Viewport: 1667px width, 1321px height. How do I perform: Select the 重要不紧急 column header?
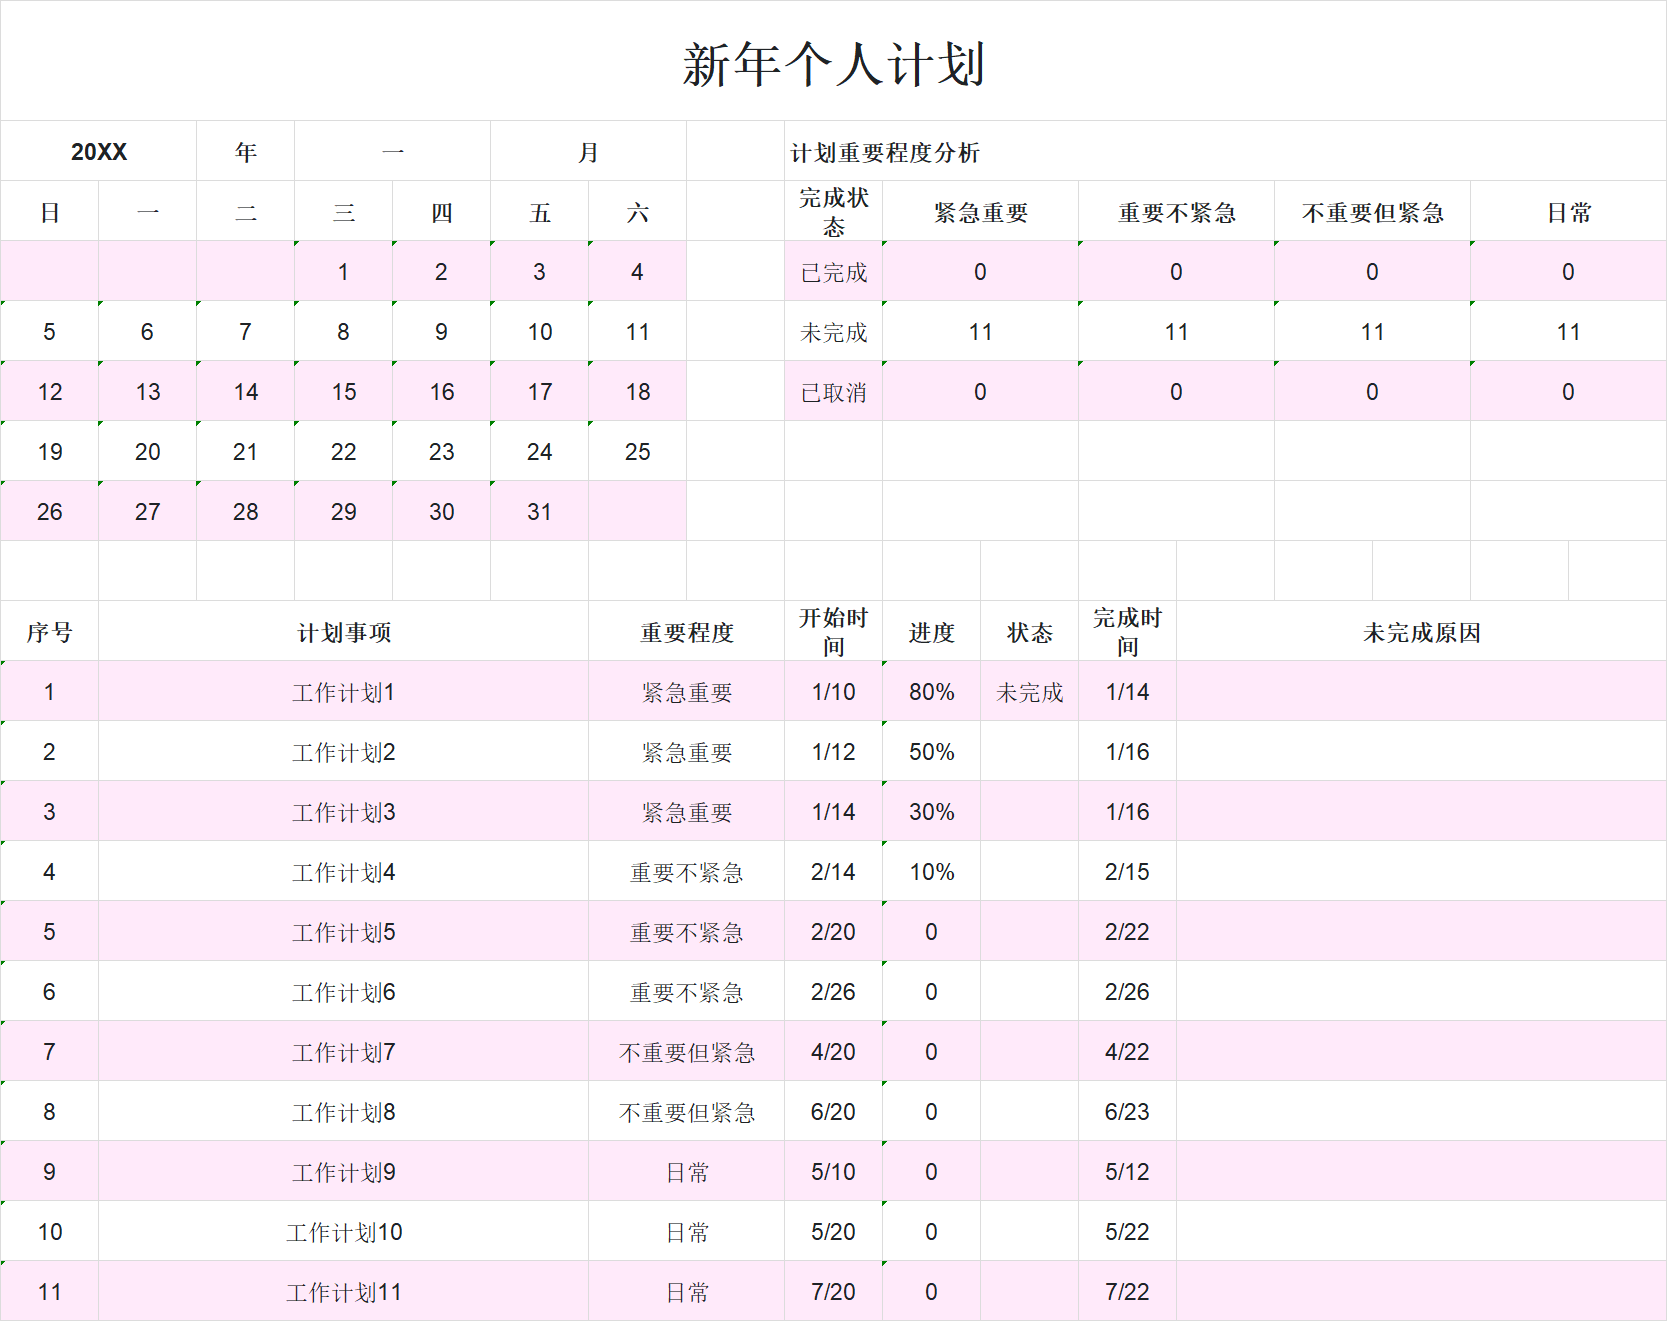click(1176, 211)
